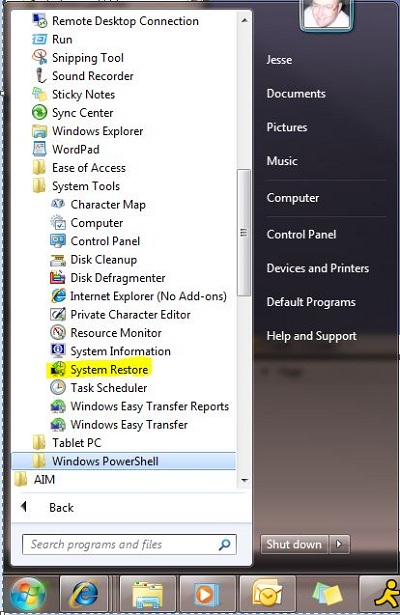This screenshot has height=615, width=400.
Task: Open Devices and Printers
Action: (318, 268)
